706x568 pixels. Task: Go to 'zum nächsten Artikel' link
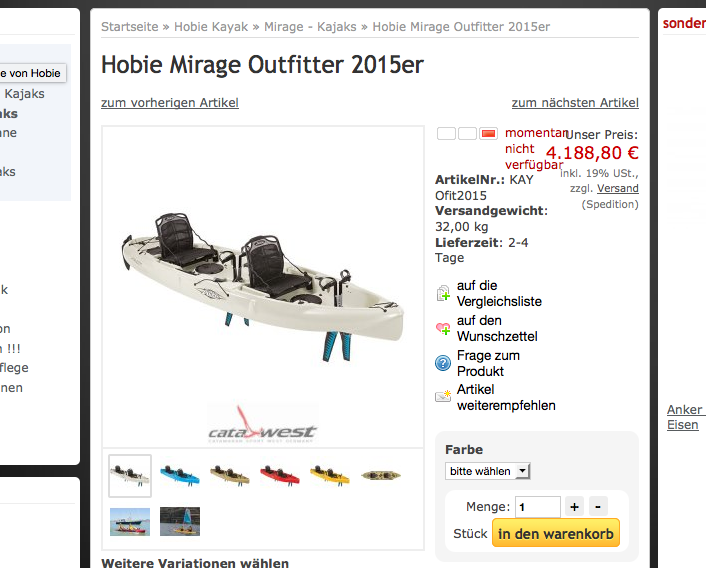click(x=575, y=103)
